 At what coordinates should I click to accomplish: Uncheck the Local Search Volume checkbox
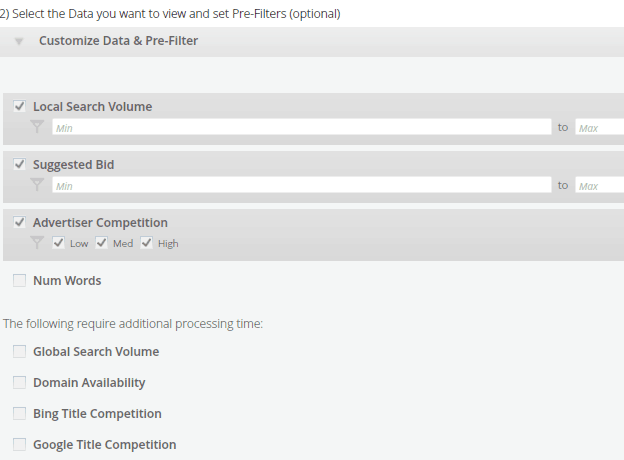point(20,106)
